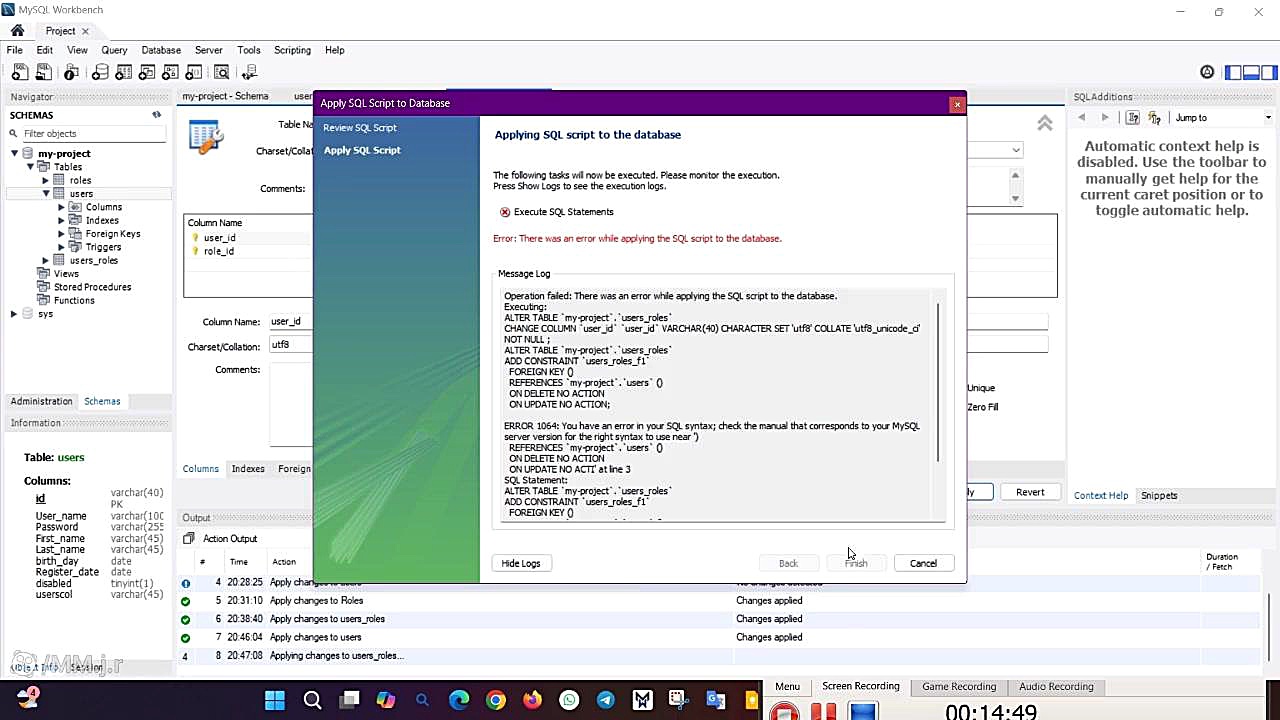Open the object inspector icon
1280x720 pixels.
[71, 72]
